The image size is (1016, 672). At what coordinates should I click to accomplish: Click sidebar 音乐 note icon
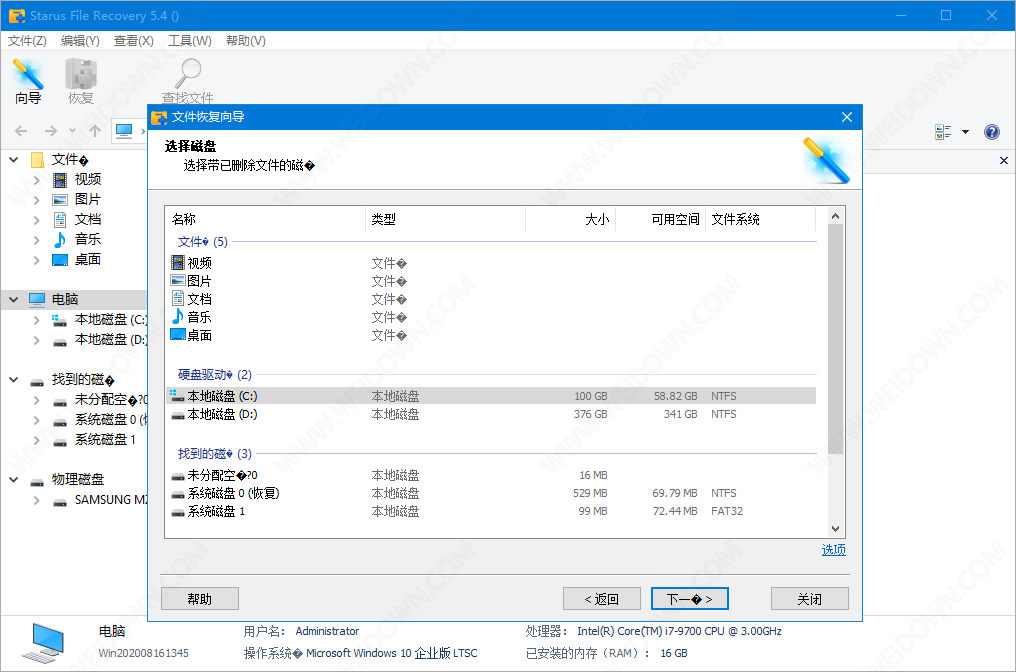[60, 240]
